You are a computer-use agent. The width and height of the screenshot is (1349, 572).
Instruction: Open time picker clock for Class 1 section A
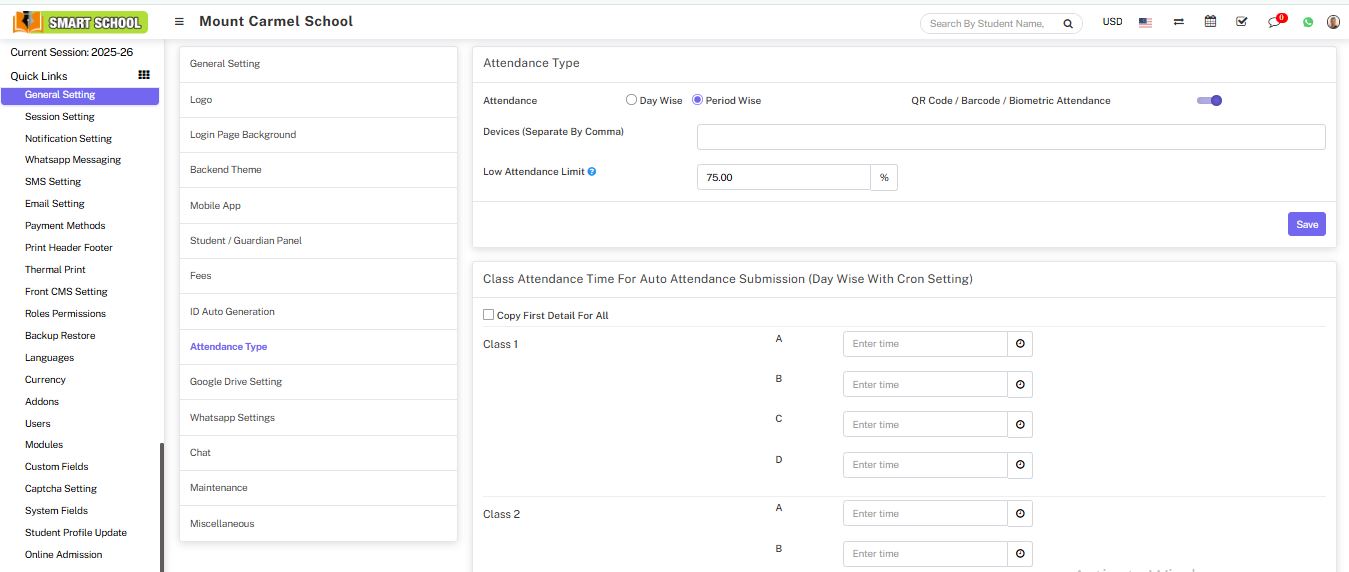point(1020,344)
